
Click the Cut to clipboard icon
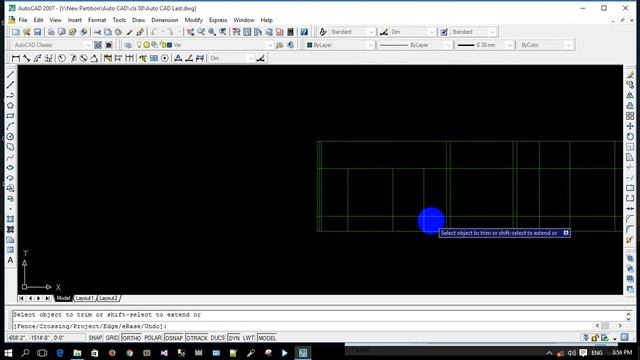pos(97,32)
